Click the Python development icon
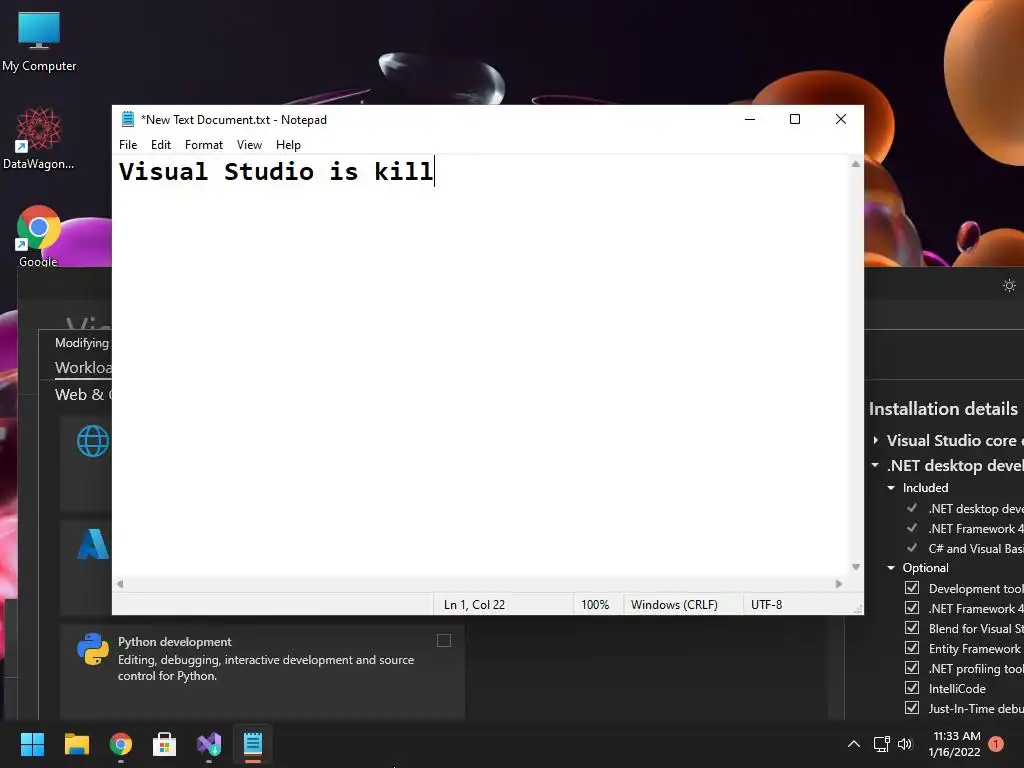The height and width of the screenshot is (768, 1024). click(x=93, y=649)
